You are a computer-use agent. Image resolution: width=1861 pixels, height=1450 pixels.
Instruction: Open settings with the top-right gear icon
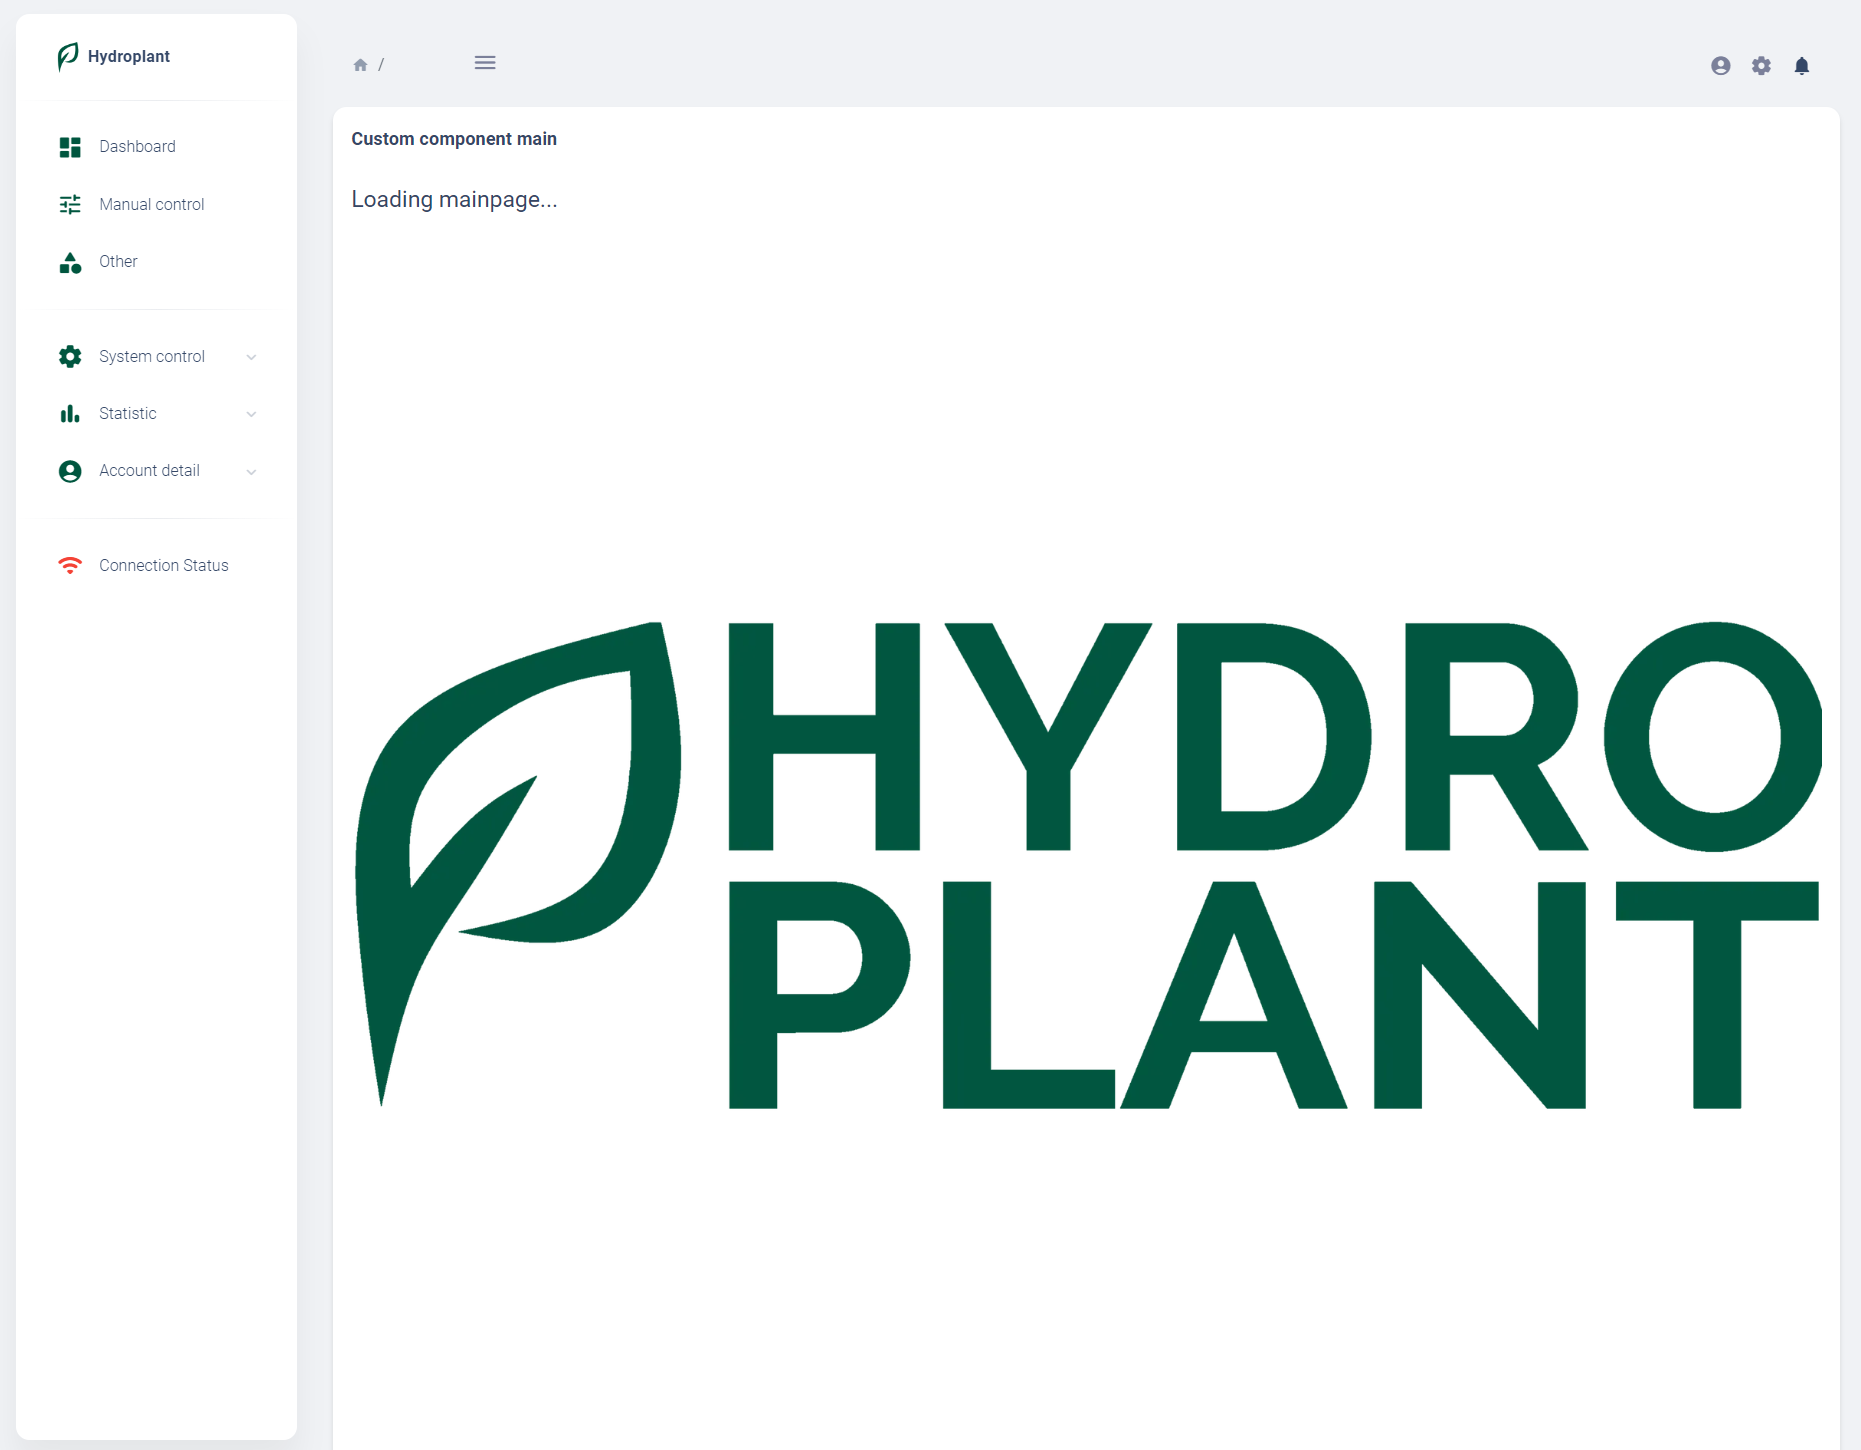coord(1762,66)
